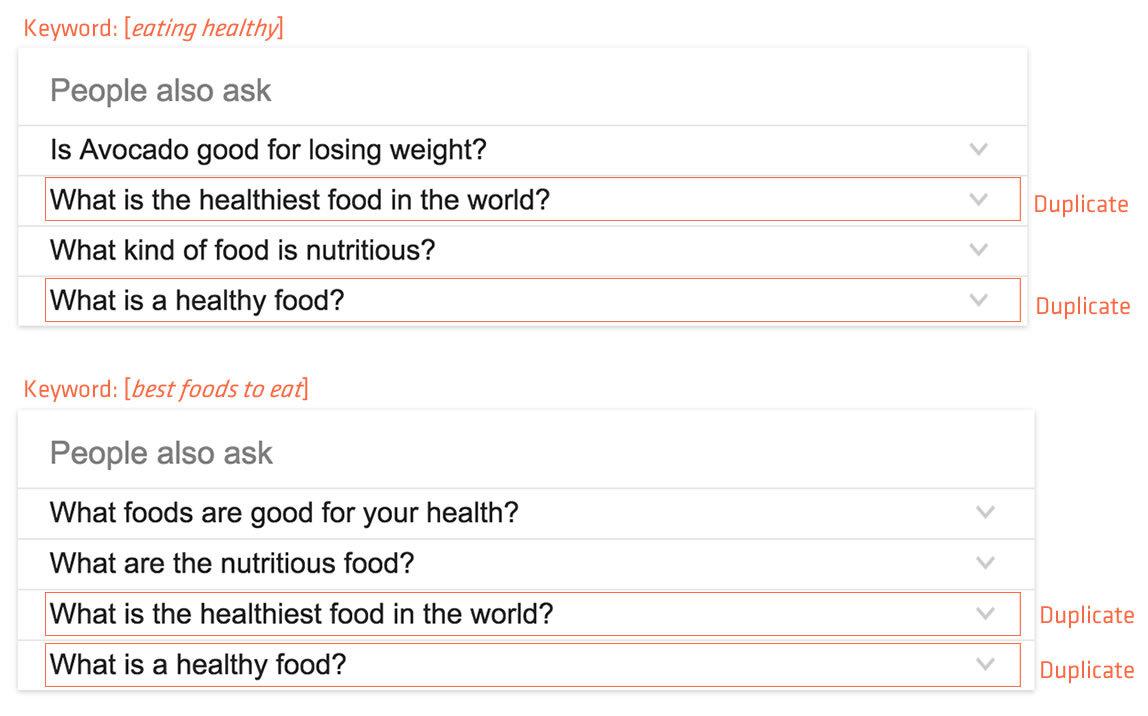Click the "Duplicate" label beside "What is a healthy food?"
This screenshot has width=1148, height=716.
point(1081,306)
